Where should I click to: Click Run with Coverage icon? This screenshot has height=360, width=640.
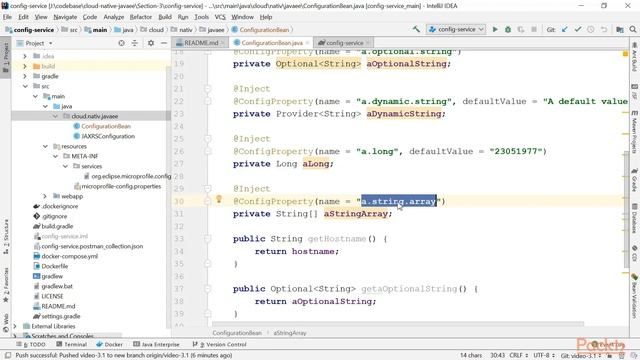pos(521,29)
